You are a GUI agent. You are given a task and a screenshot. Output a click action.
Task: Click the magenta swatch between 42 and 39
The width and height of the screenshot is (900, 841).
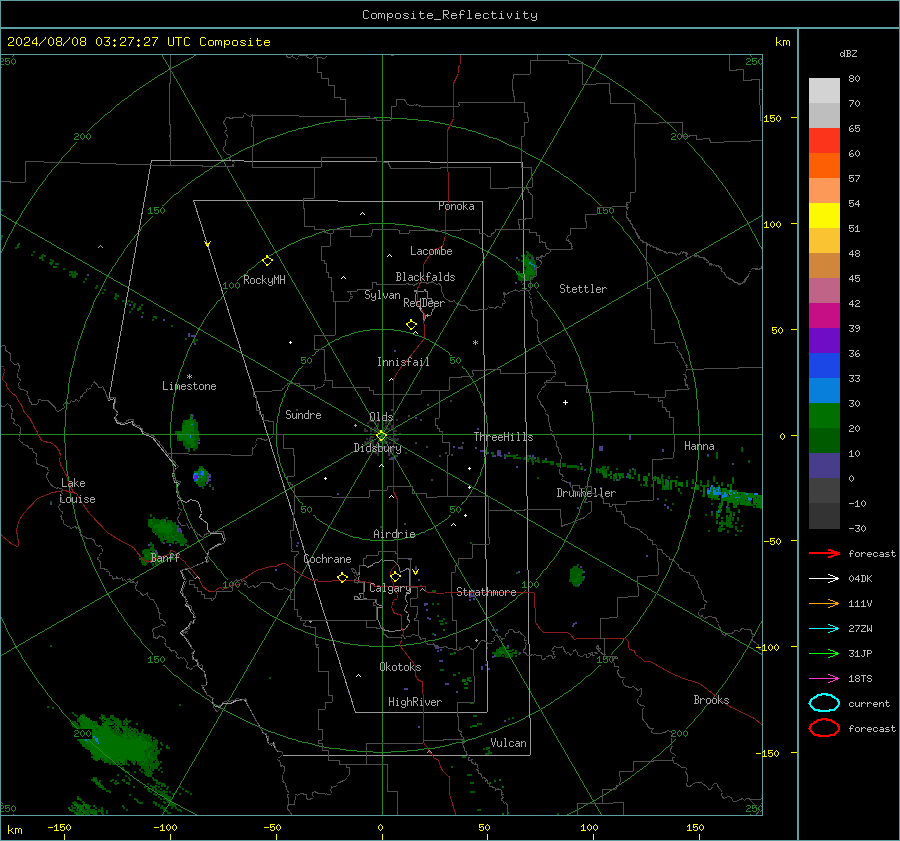click(x=824, y=316)
